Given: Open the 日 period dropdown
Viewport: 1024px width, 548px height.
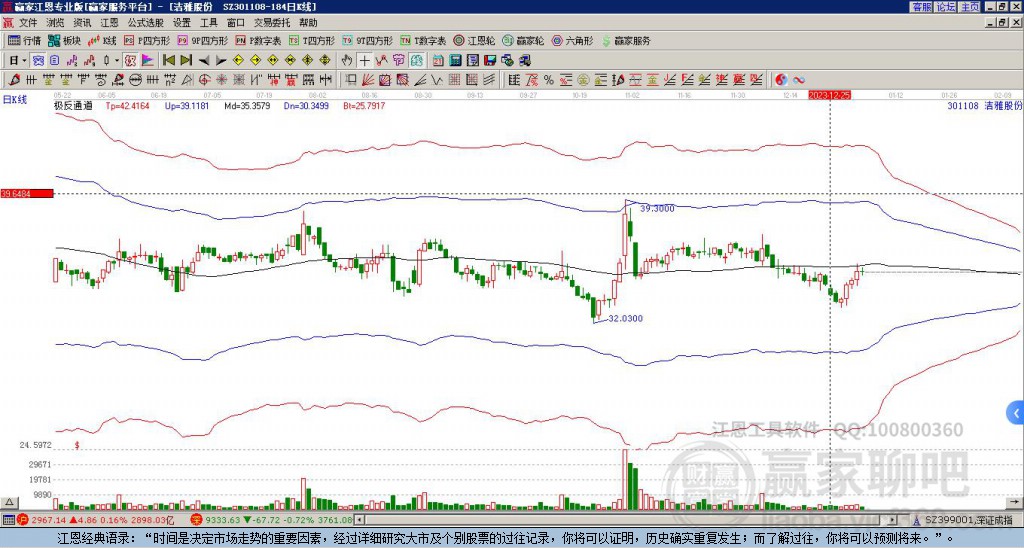Looking at the screenshot, I should click(18, 60).
